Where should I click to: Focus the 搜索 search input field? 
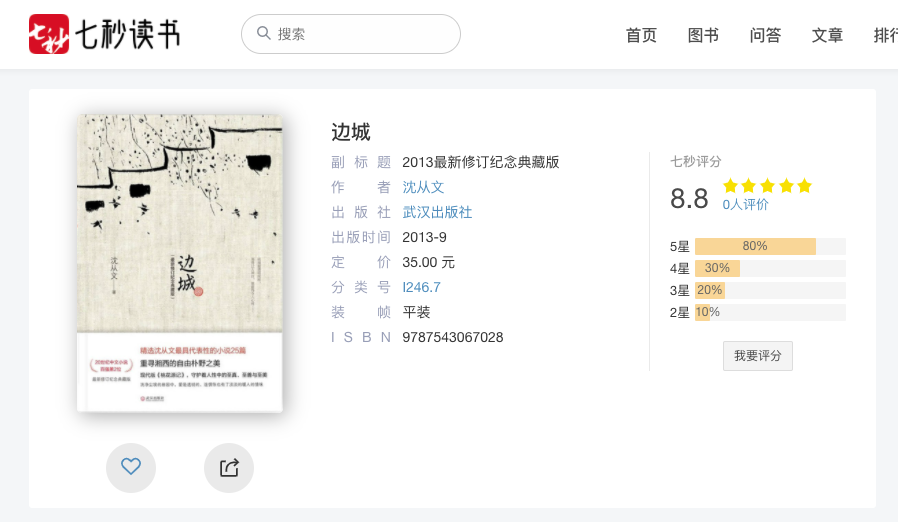tap(350, 34)
